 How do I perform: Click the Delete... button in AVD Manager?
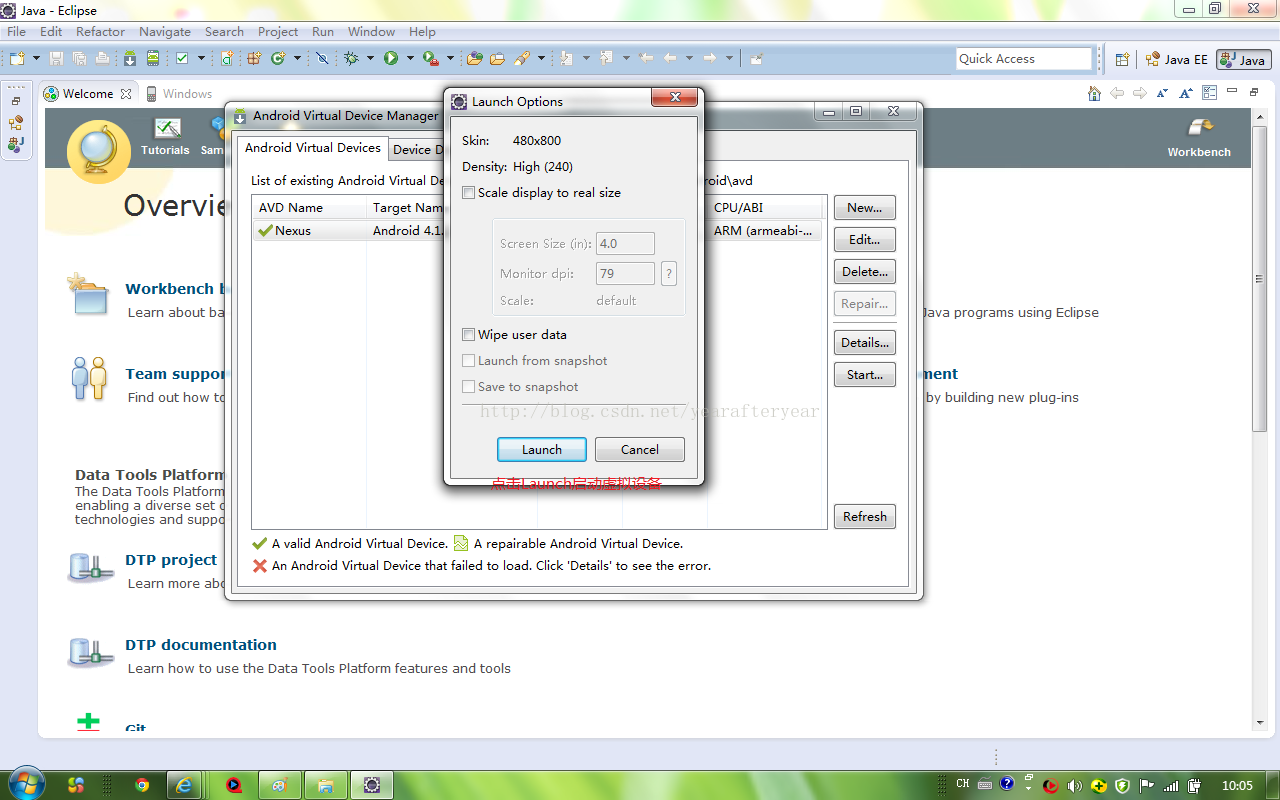coord(865,272)
